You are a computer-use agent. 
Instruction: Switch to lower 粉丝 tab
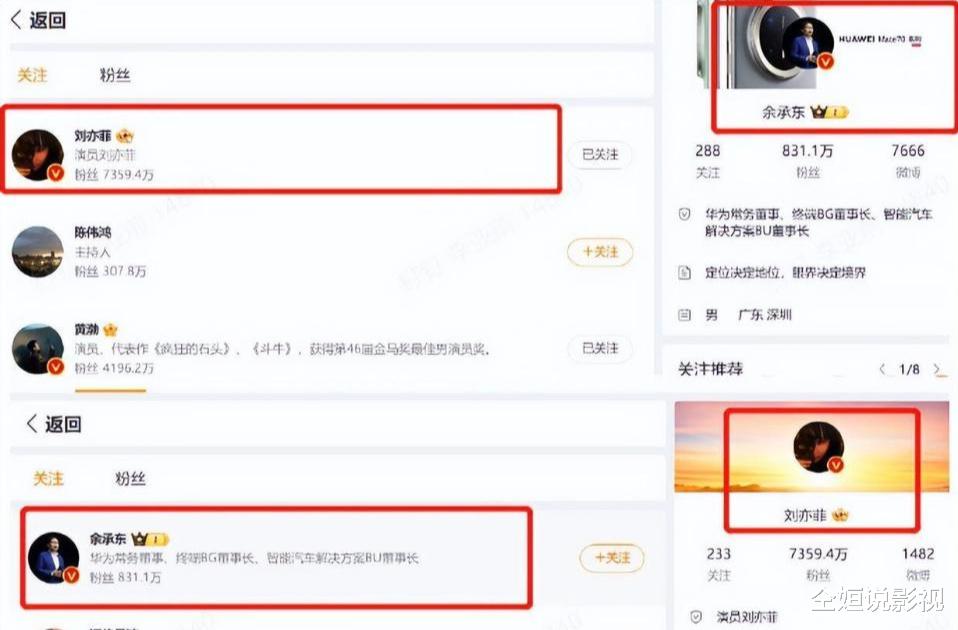tap(130, 478)
